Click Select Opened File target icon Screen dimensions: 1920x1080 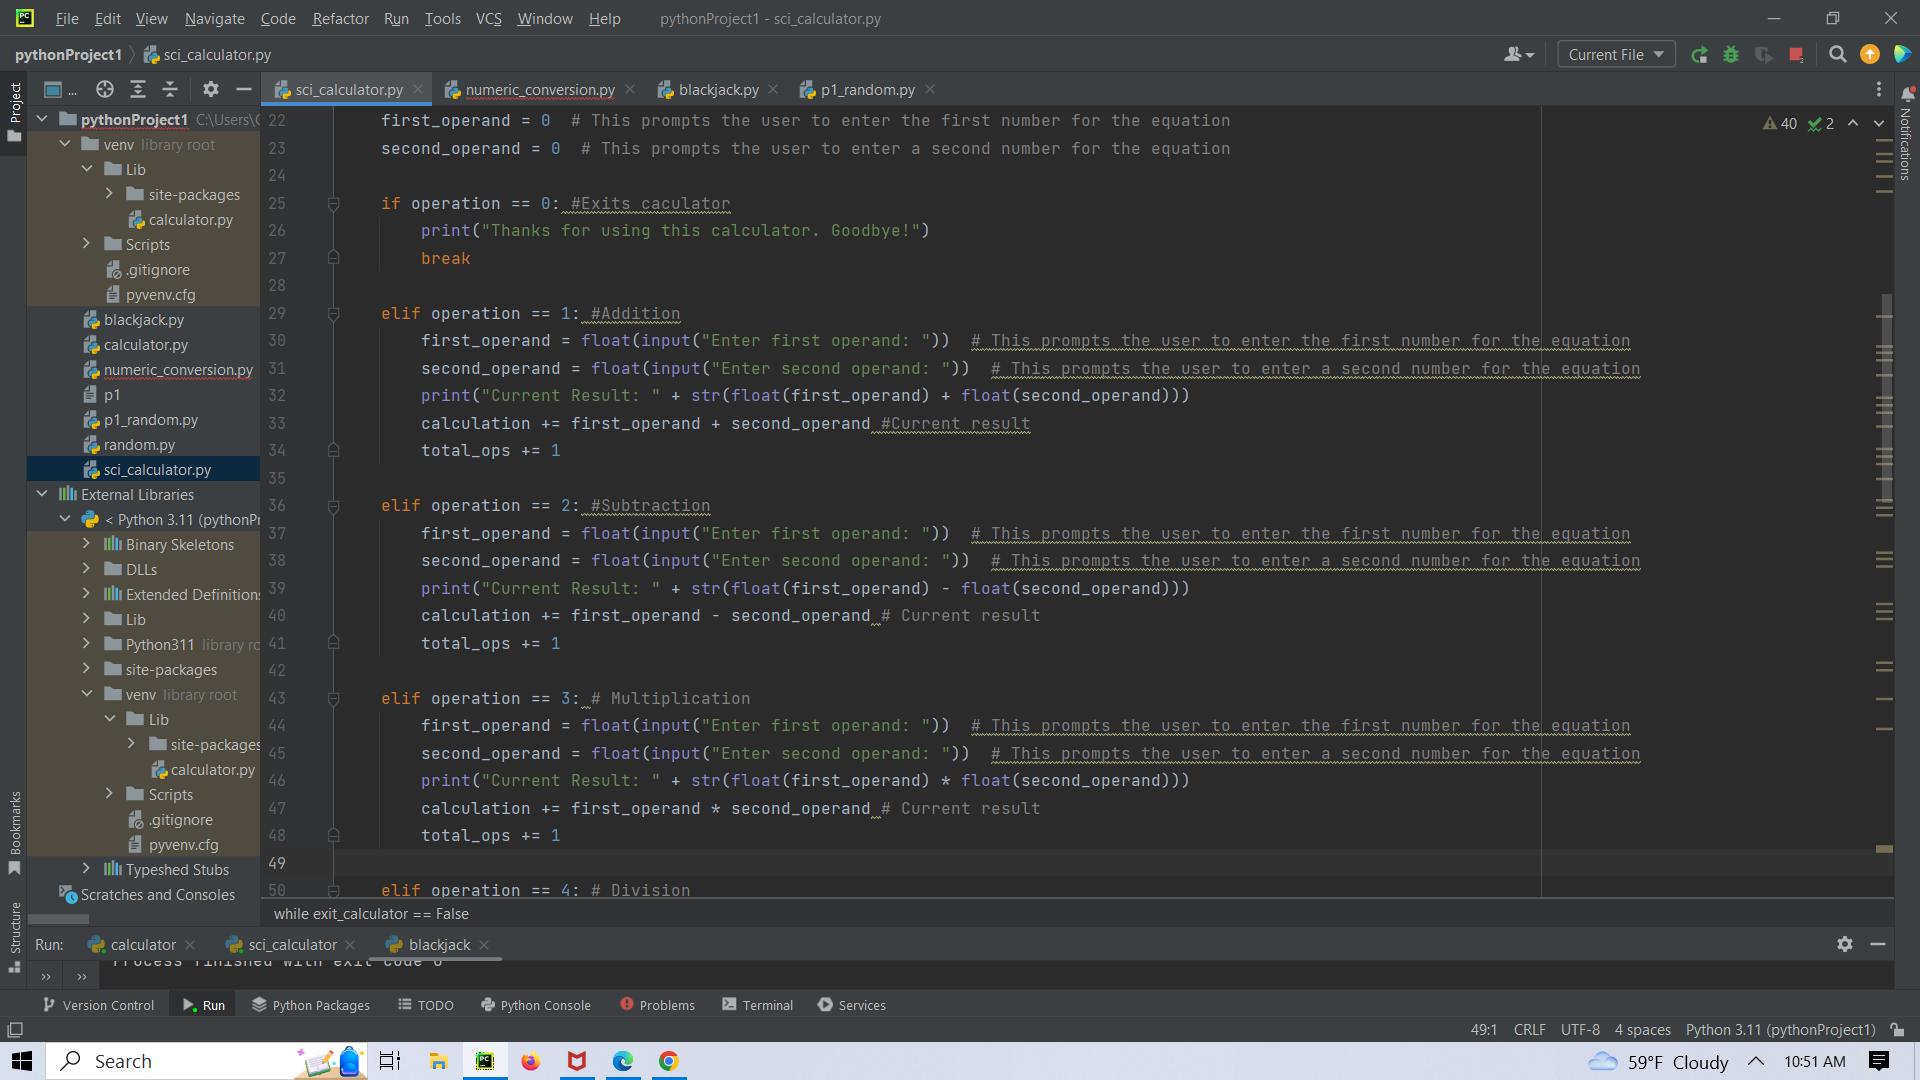point(105,89)
